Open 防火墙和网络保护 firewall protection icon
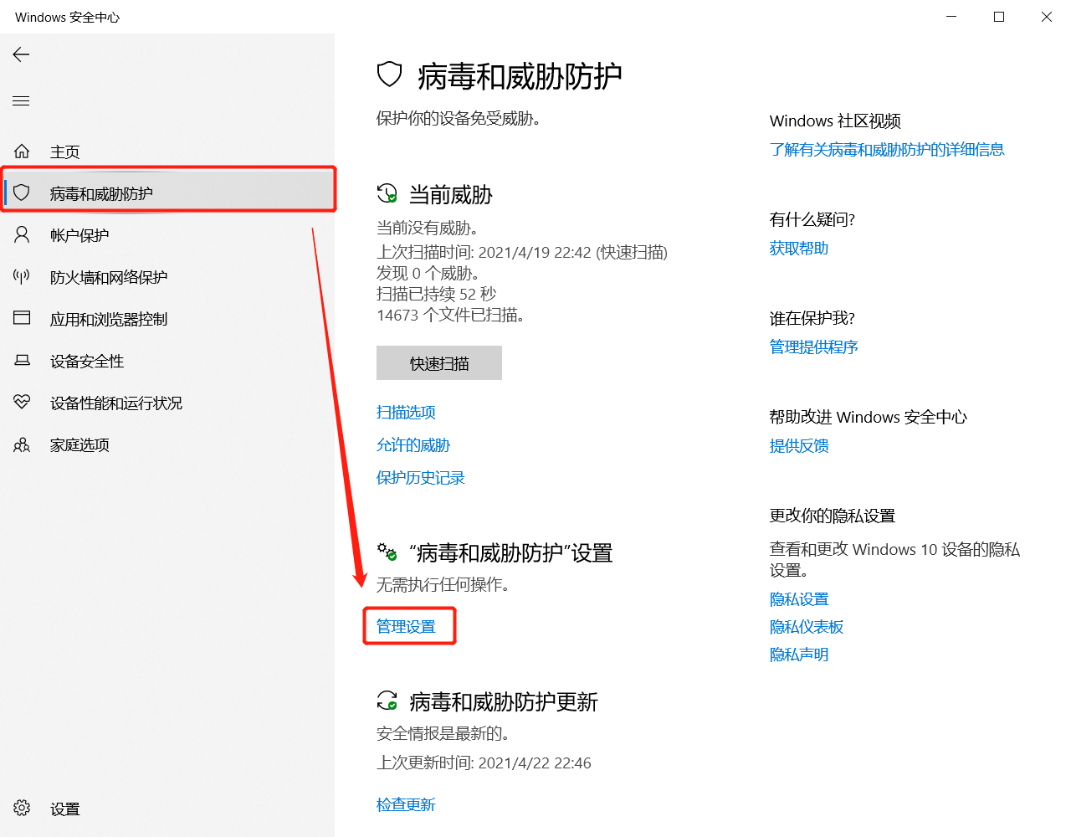This screenshot has height=837, width=1071. click(21, 277)
